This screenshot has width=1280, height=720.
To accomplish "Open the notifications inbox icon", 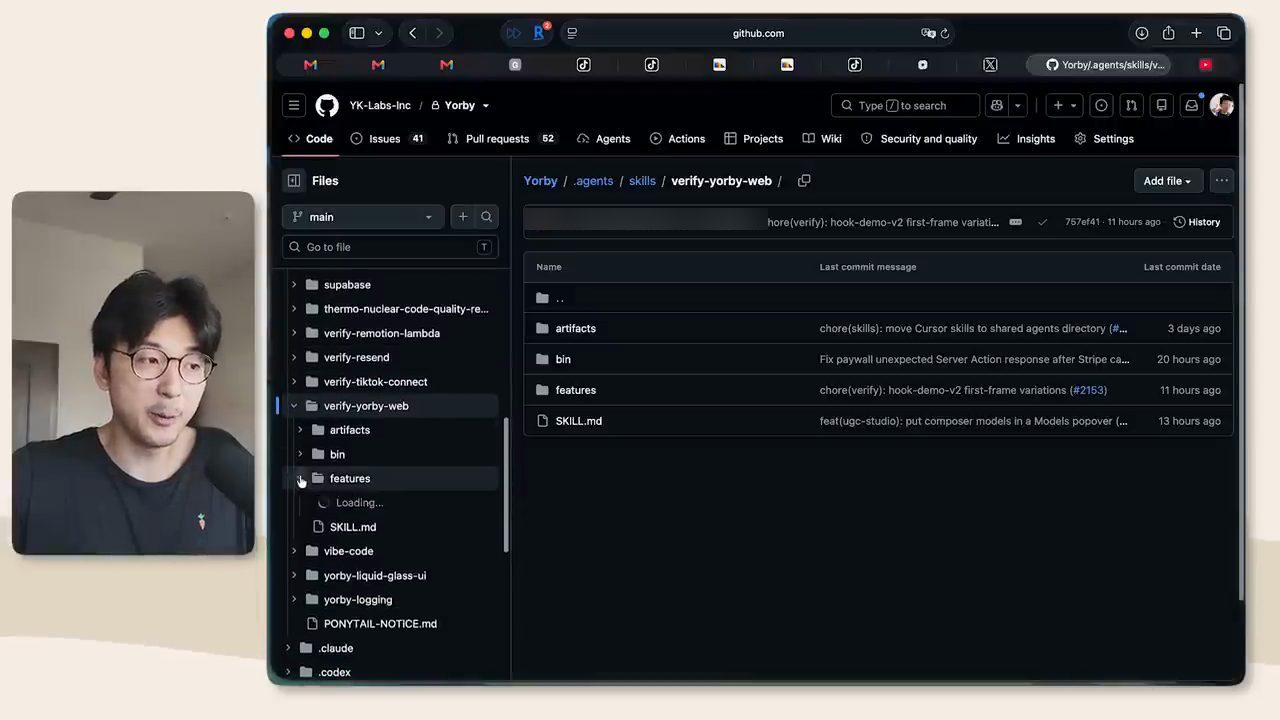I will [x=1191, y=105].
